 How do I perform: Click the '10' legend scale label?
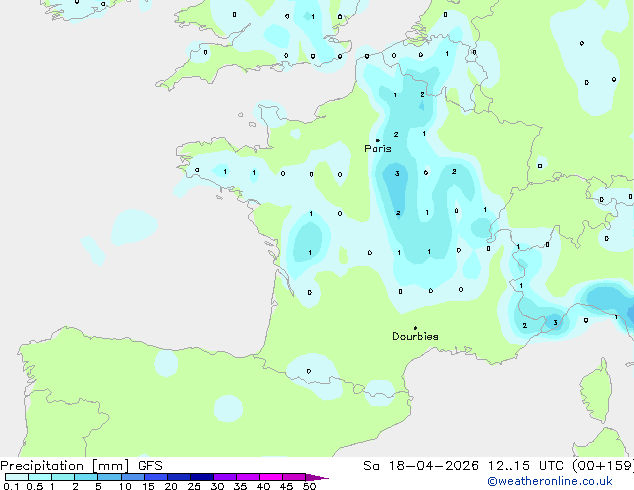click(125, 486)
